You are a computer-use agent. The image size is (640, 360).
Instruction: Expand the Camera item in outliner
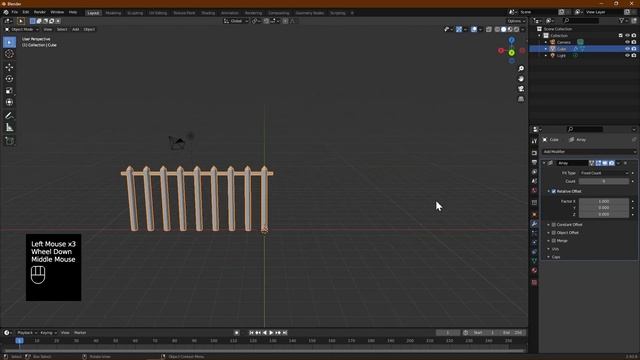coord(546,42)
